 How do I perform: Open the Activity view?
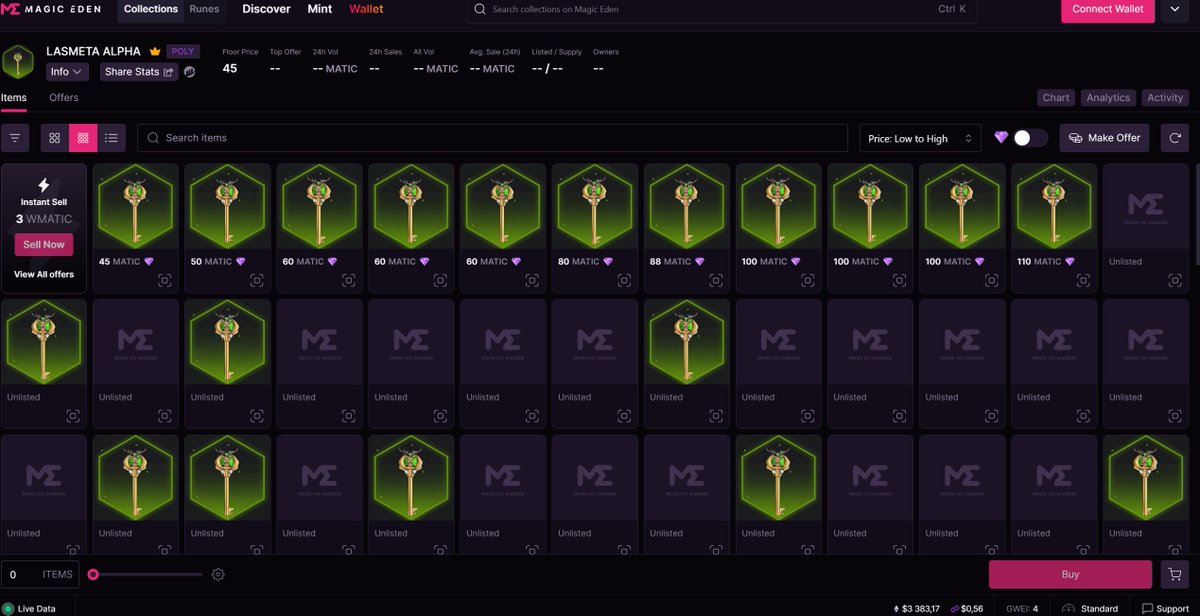[1165, 98]
